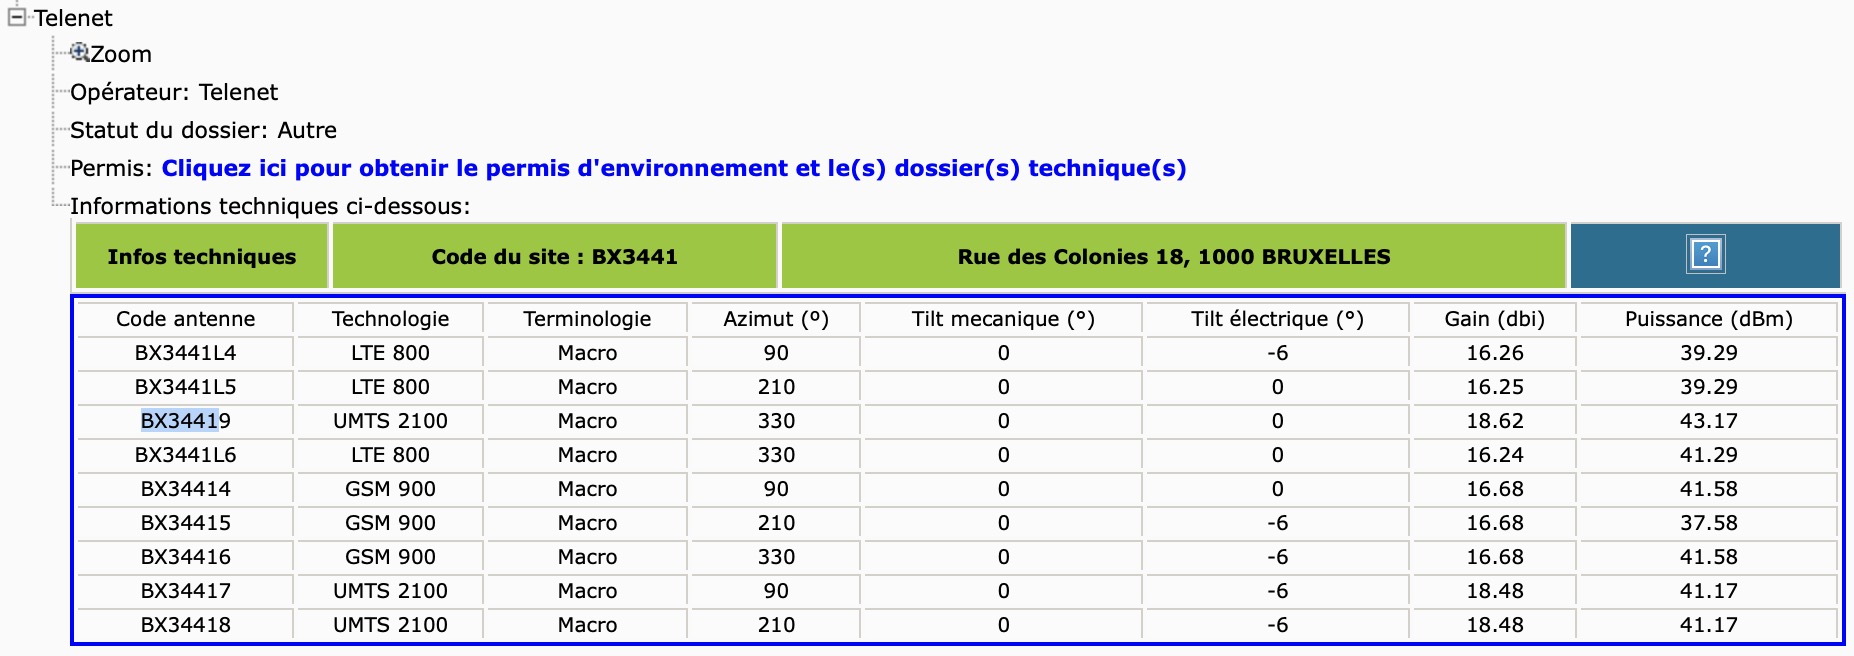Click power value 43.17
Screen dimensions: 1854x656
pos(1709,421)
